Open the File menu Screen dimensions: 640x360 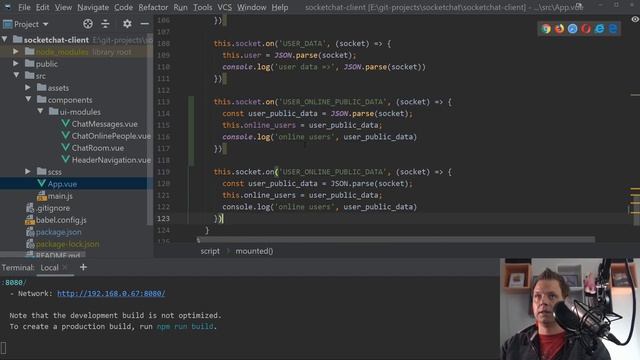pos(24,7)
